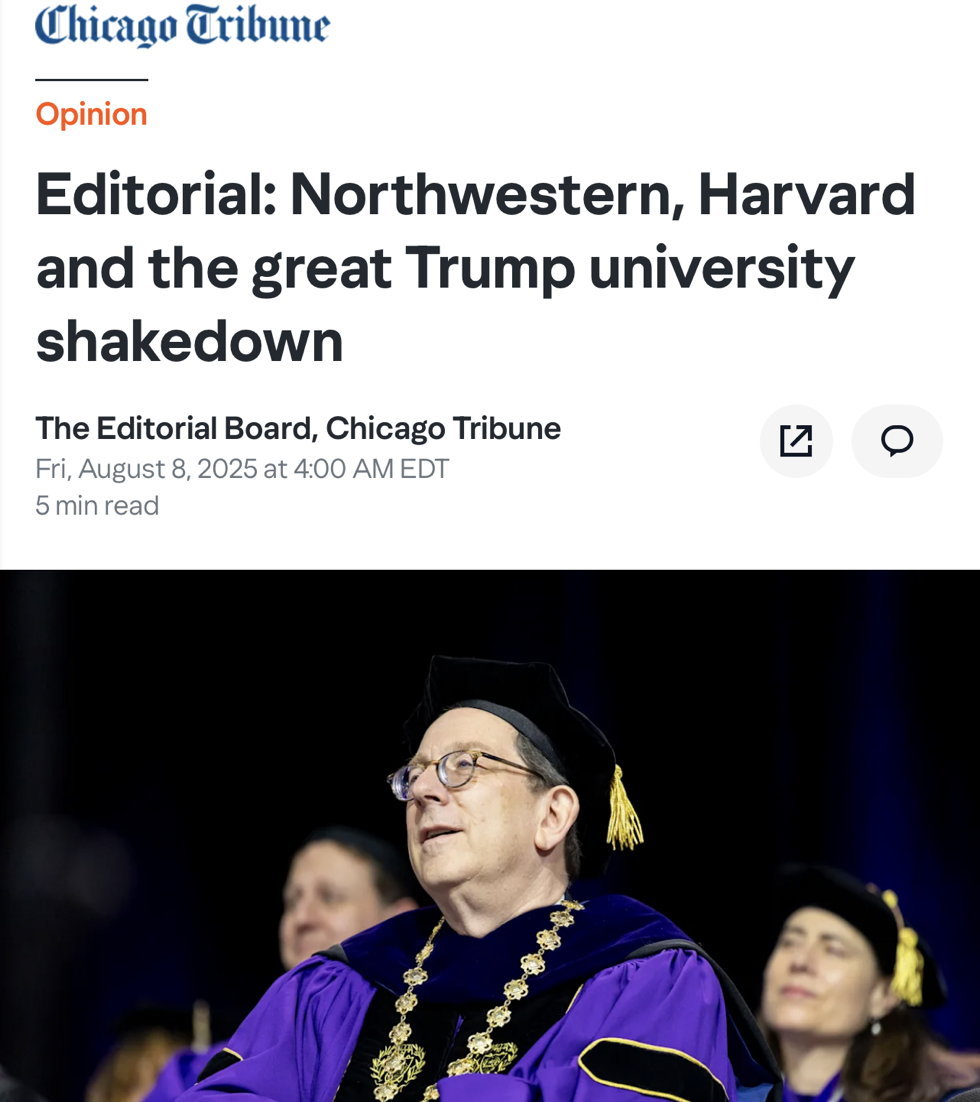Open the comments speech bubble icon

point(897,441)
